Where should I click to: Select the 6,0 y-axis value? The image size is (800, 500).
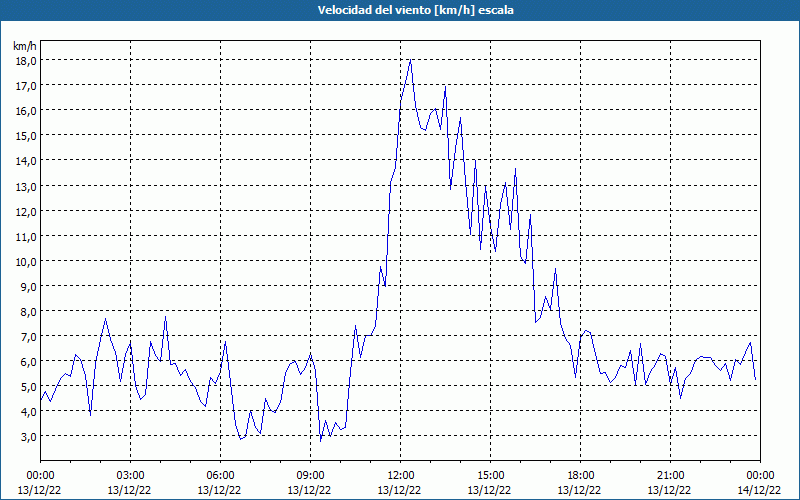[x=29, y=361]
